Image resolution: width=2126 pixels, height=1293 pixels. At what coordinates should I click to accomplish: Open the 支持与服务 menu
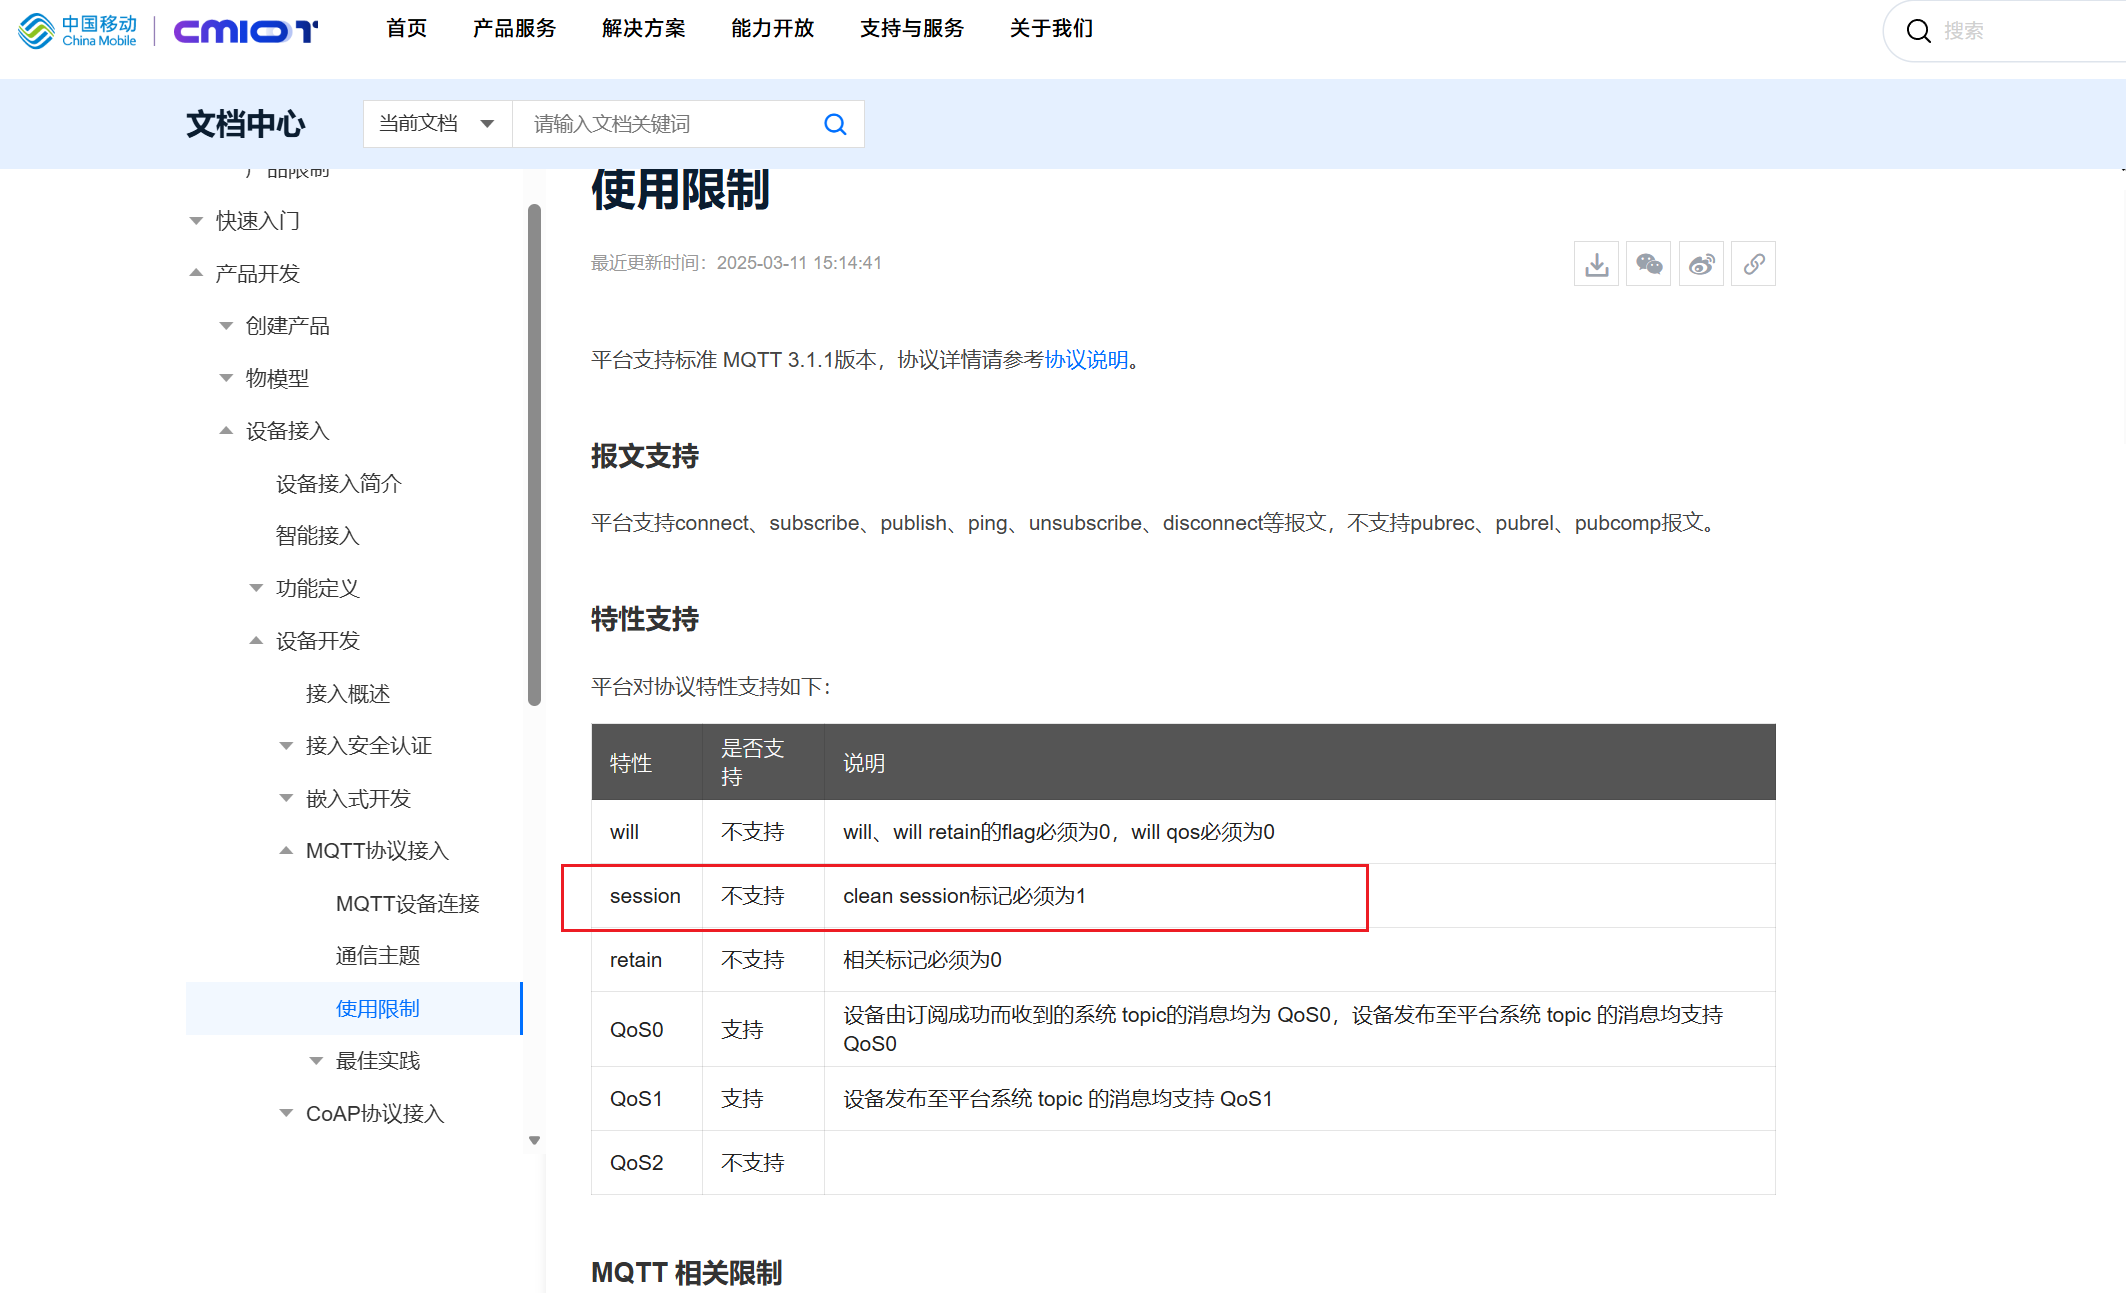pos(911,29)
